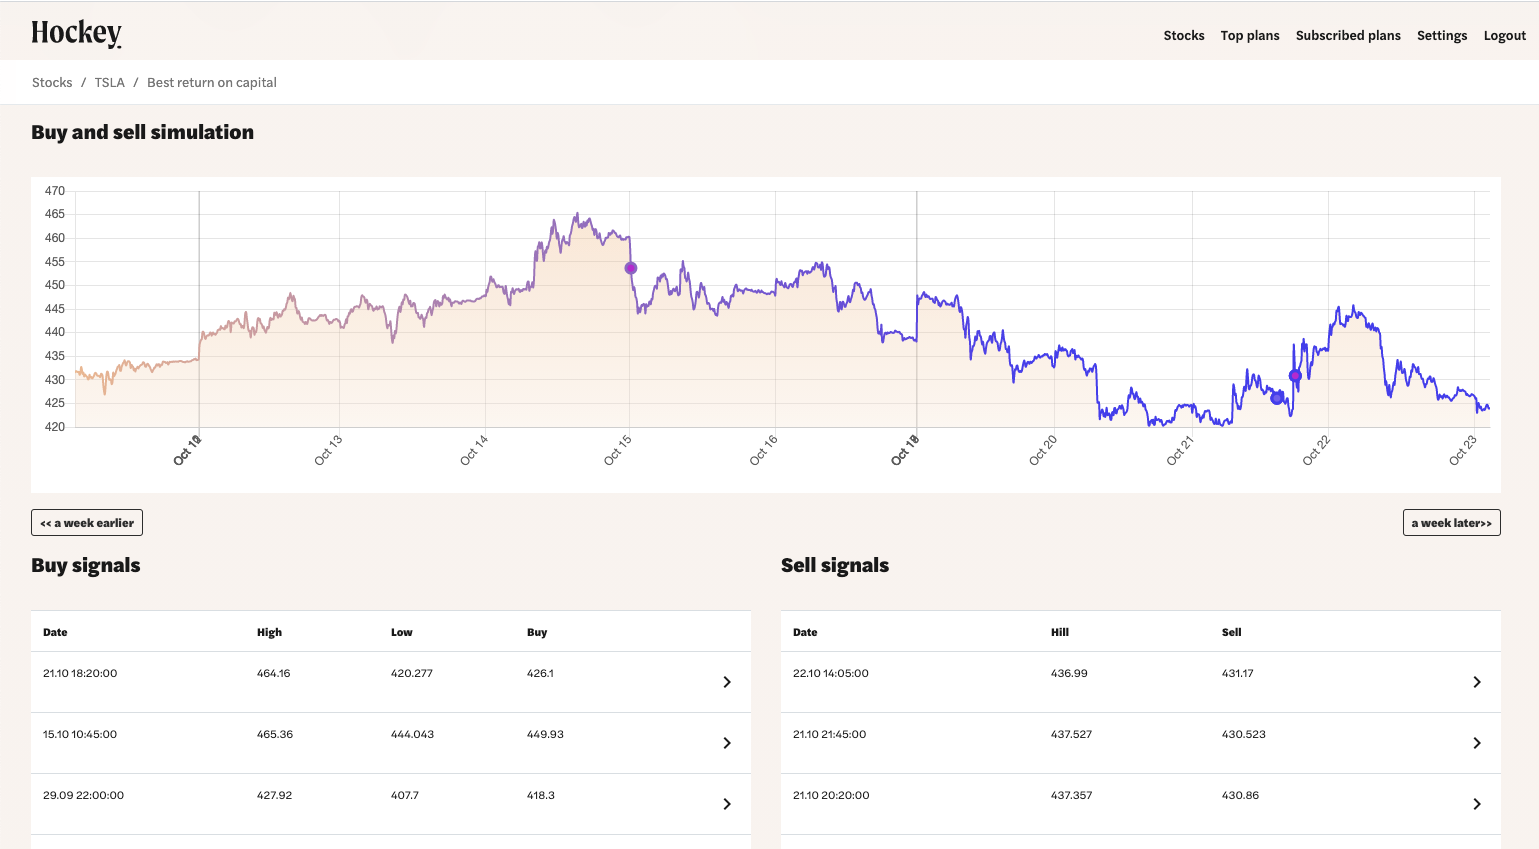Select the purple marker near Oct 15
The width and height of the screenshot is (1539, 849).
tap(630, 267)
